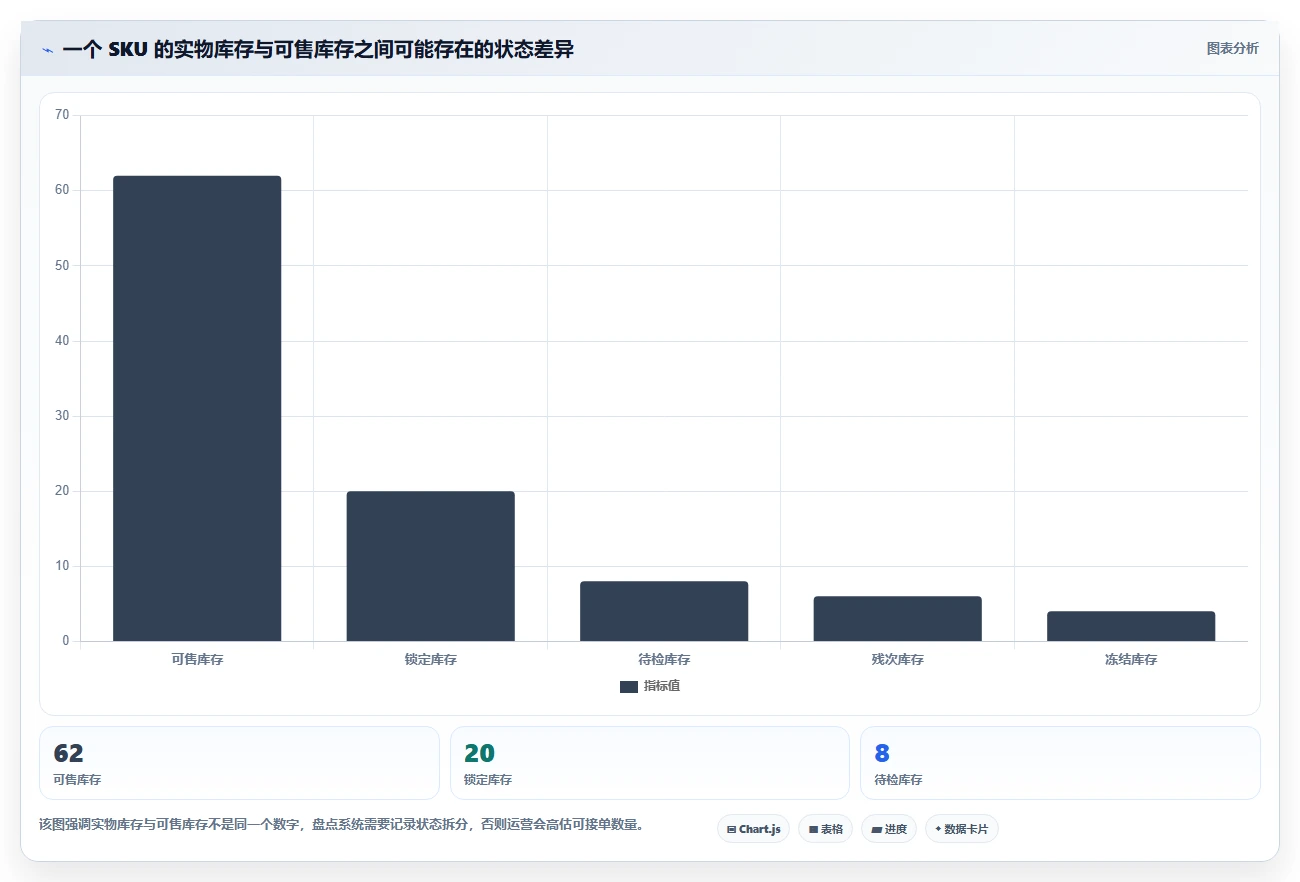This screenshot has width=1300, height=882.
Task: Click the green number 20 in the card
Action: (479, 754)
